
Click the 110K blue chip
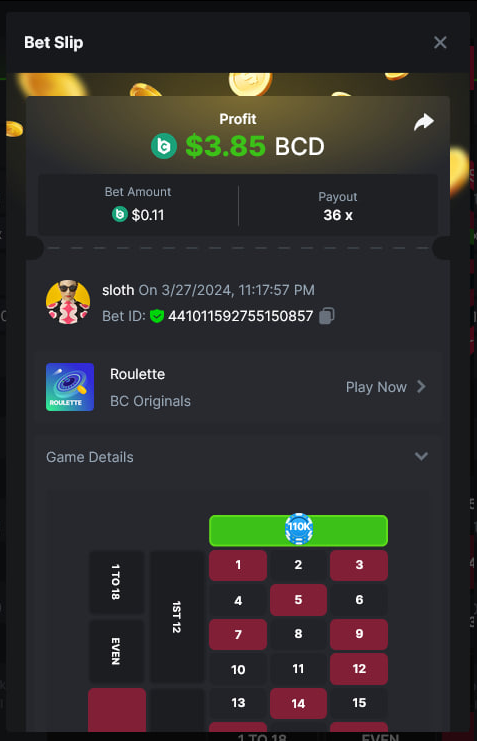point(299,529)
